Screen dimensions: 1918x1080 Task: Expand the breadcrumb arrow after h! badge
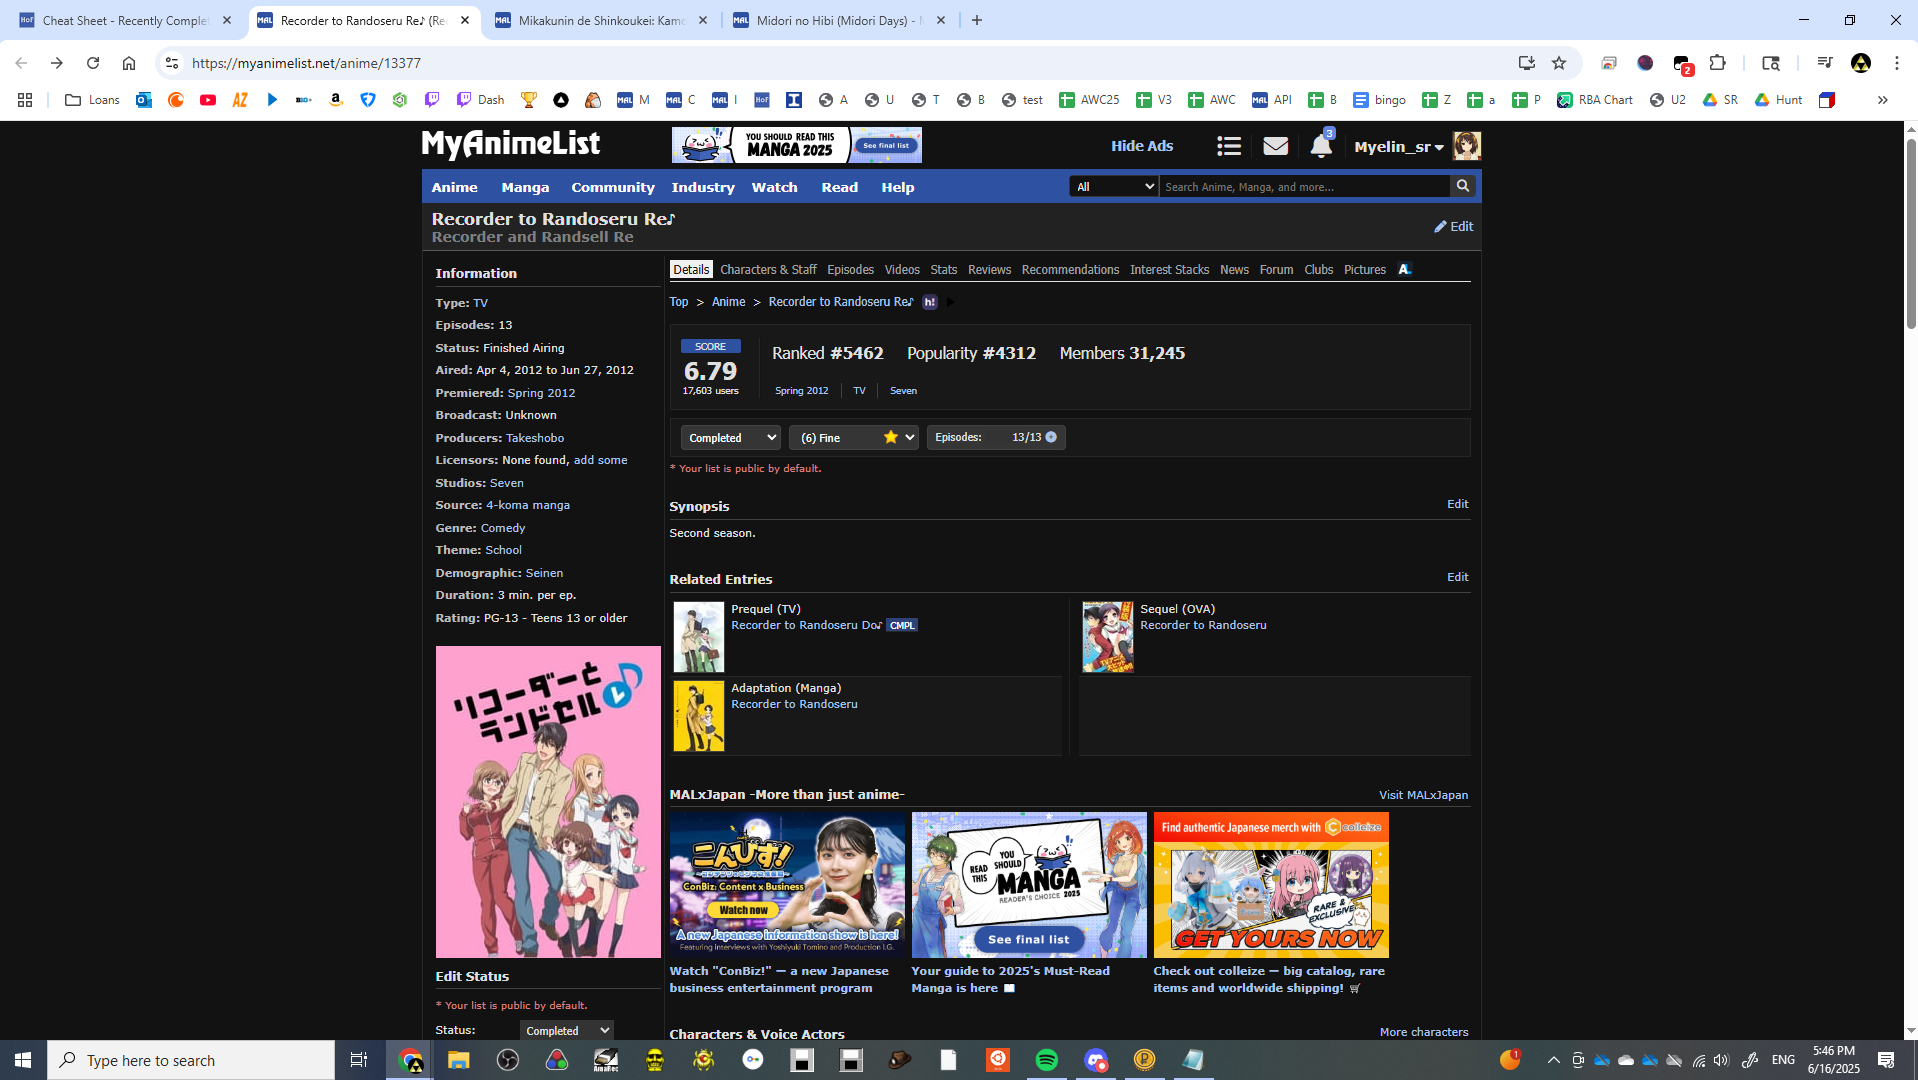[950, 302]
